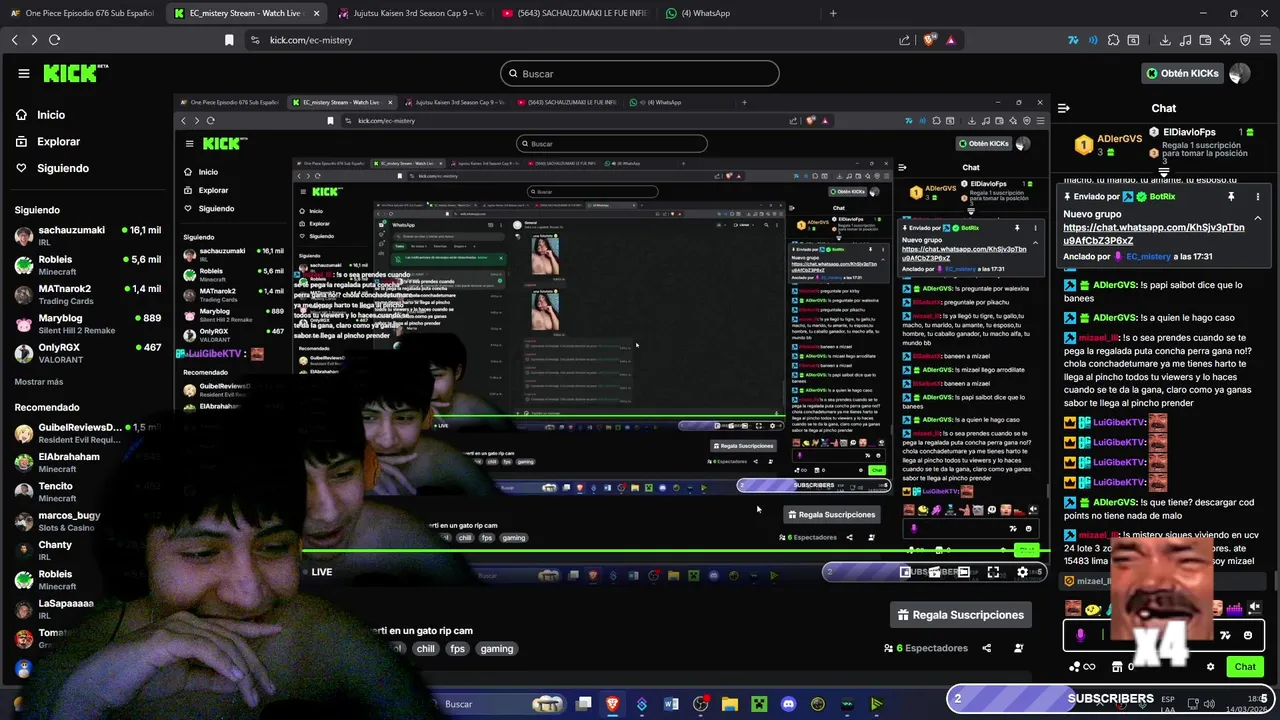The height and width of the screenshot is (720, 1280).
Task: Click the user report icon beside share
Action: pos(1019,648)
